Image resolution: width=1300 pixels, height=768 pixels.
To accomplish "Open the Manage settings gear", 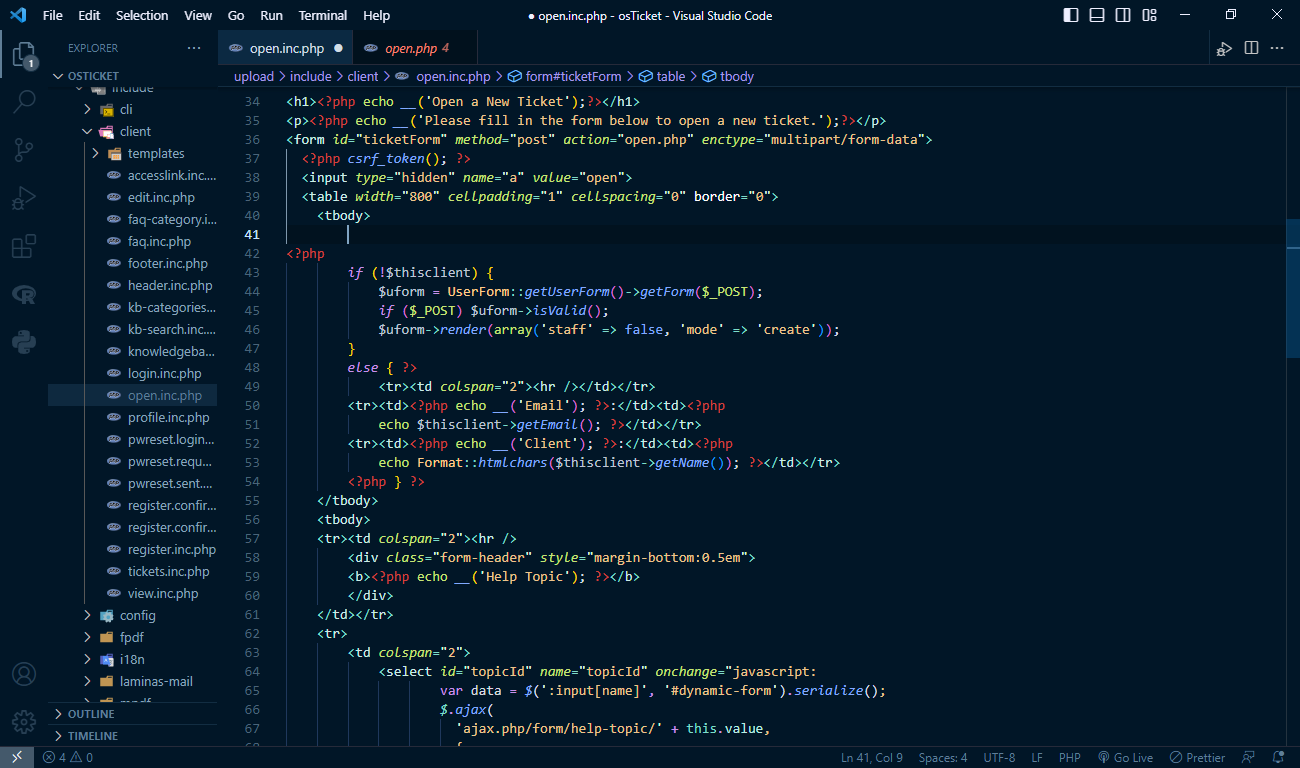I will (24, 721).
